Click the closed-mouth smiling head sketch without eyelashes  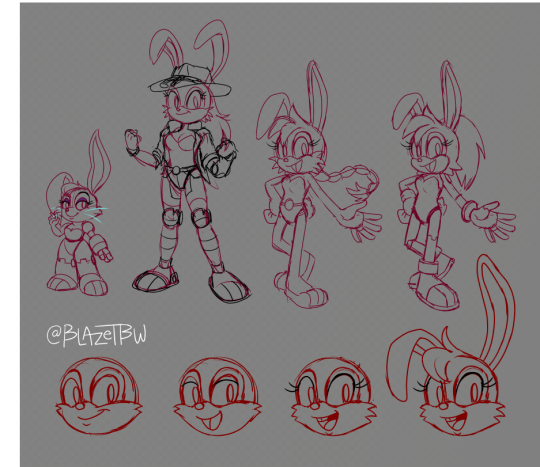pos(99,396)
